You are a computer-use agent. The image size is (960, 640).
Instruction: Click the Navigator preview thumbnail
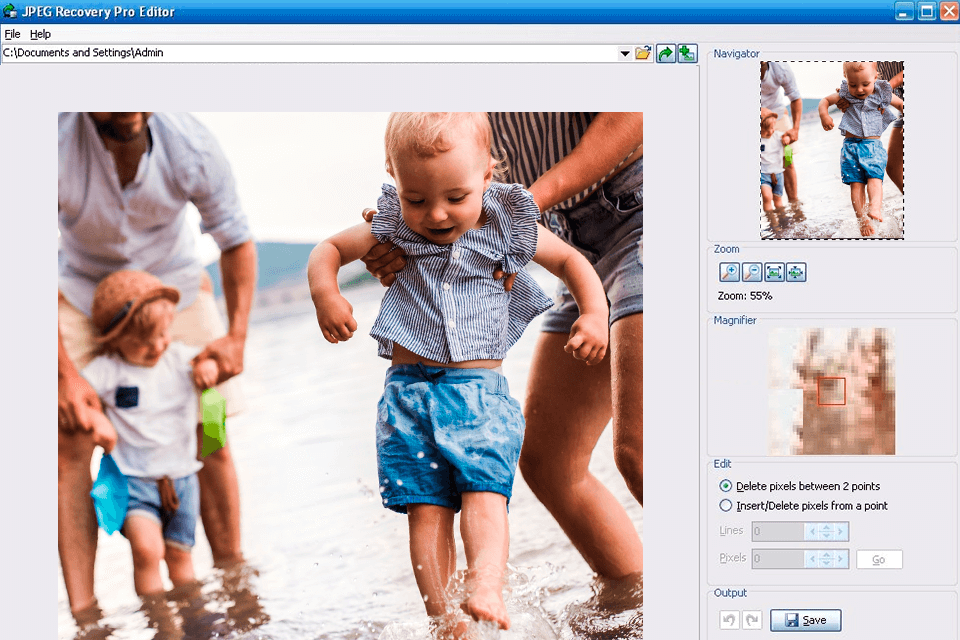click(x=833, y=150)
